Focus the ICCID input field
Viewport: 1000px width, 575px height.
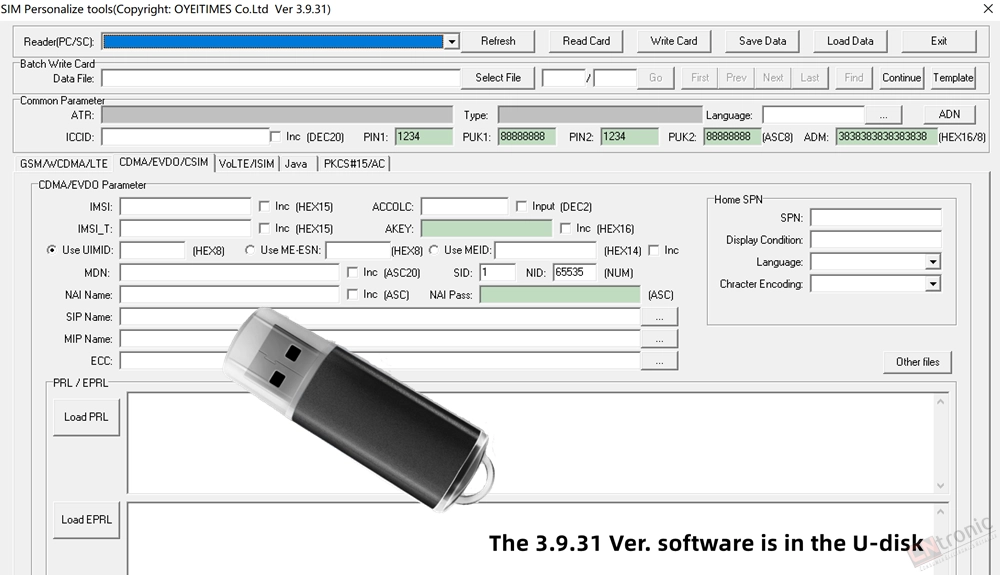click(x=185, y=137)
